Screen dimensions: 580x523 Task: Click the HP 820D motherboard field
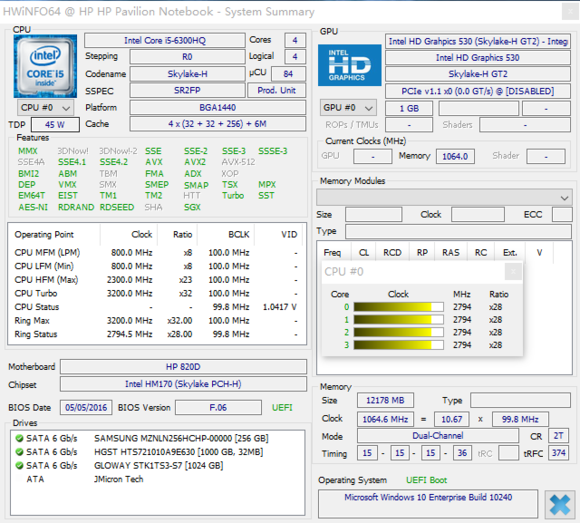[x=183, y=367]
